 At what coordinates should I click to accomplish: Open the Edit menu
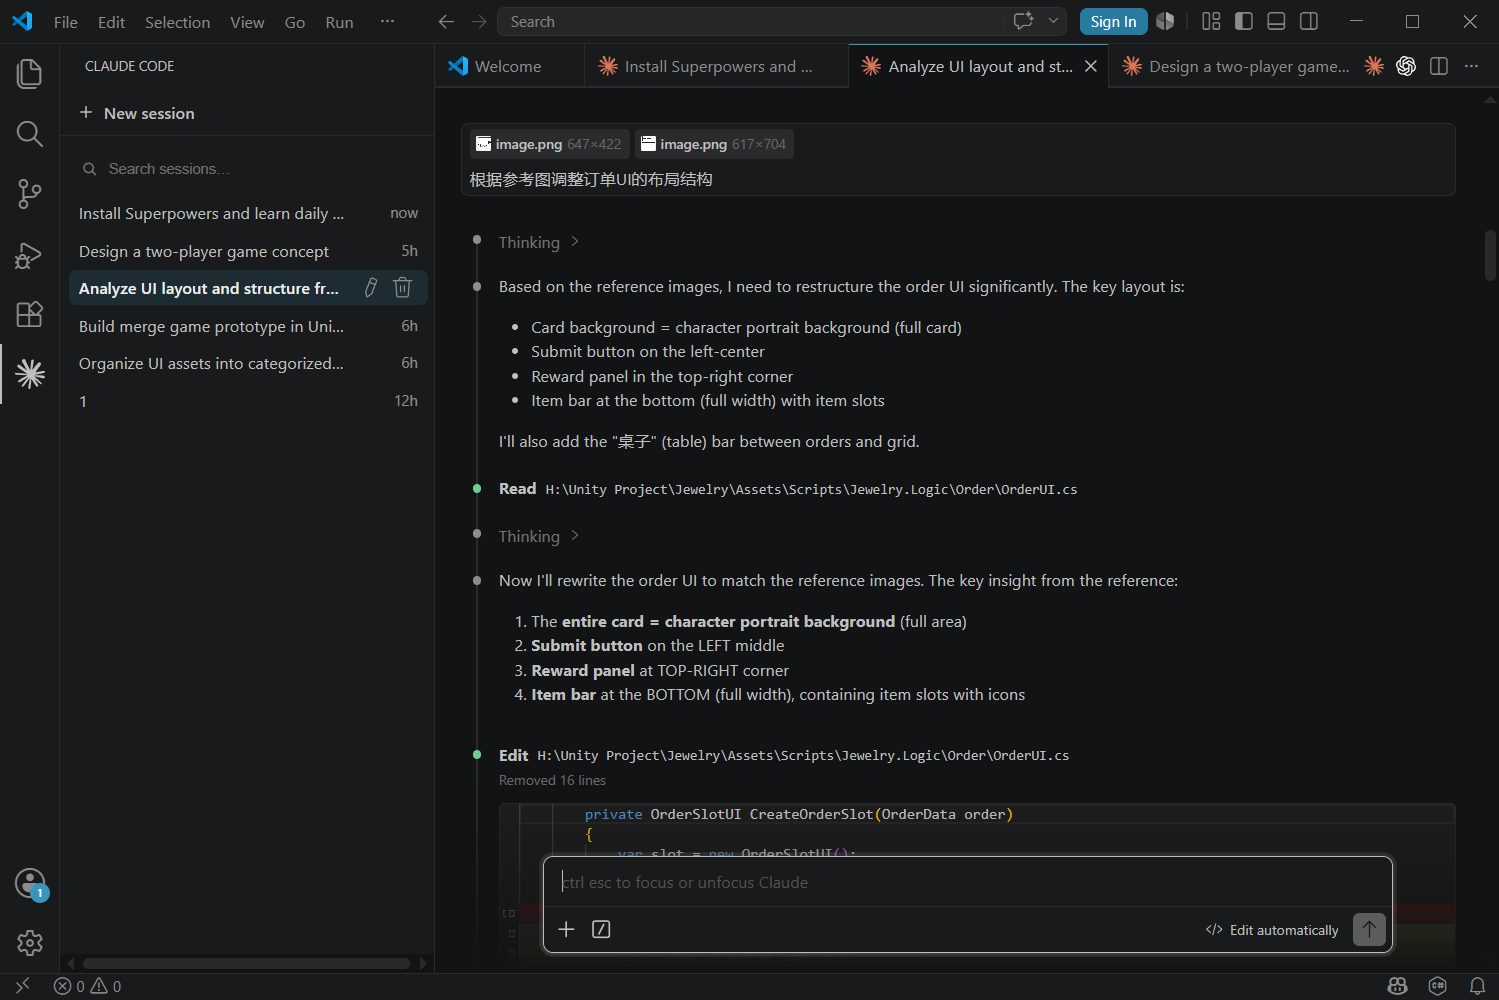[x=111, y=22]
